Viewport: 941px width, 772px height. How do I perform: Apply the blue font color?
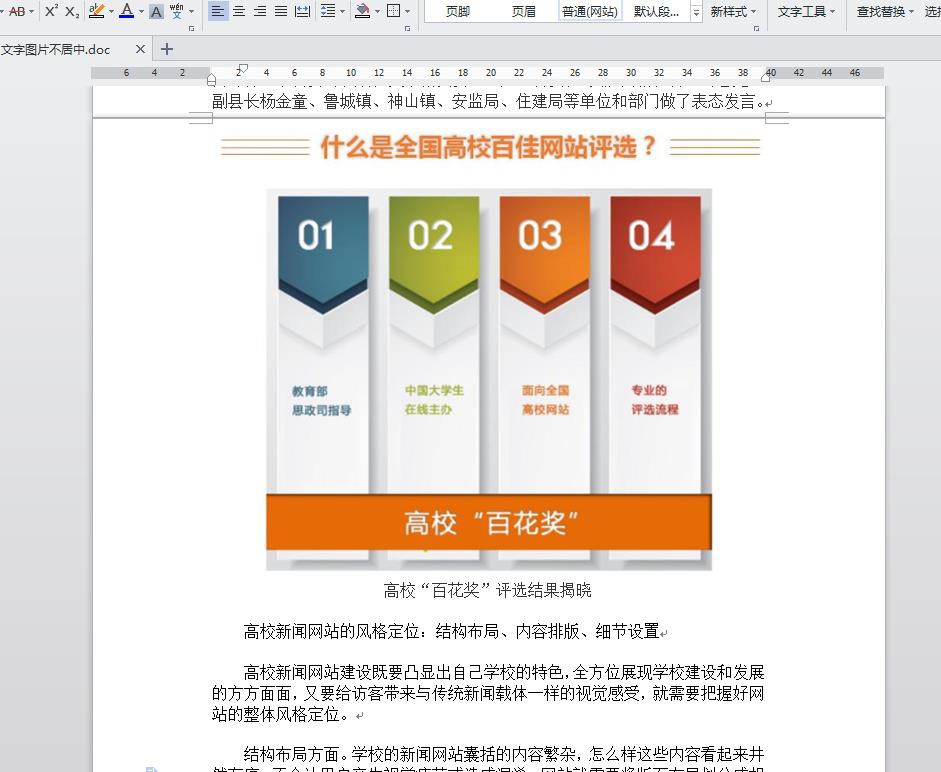pyautogui.click(x=126, y=11)
